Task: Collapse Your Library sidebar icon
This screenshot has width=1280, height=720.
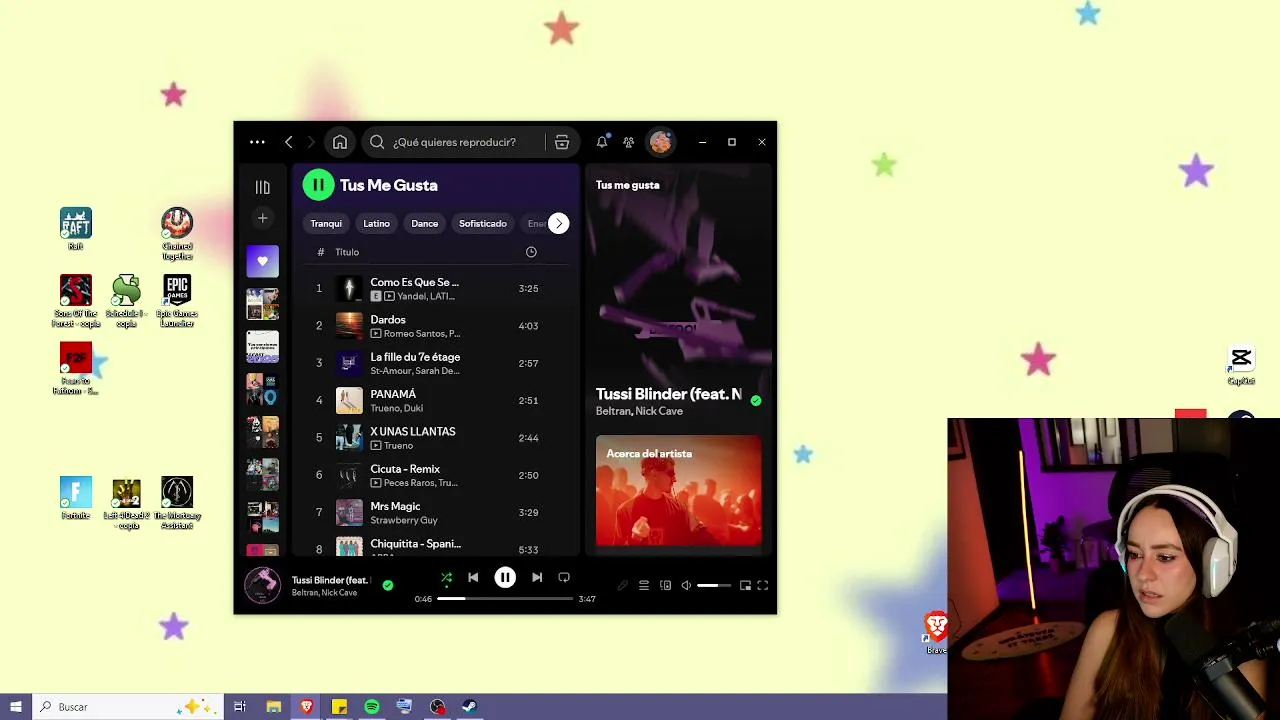Action: 263,187
